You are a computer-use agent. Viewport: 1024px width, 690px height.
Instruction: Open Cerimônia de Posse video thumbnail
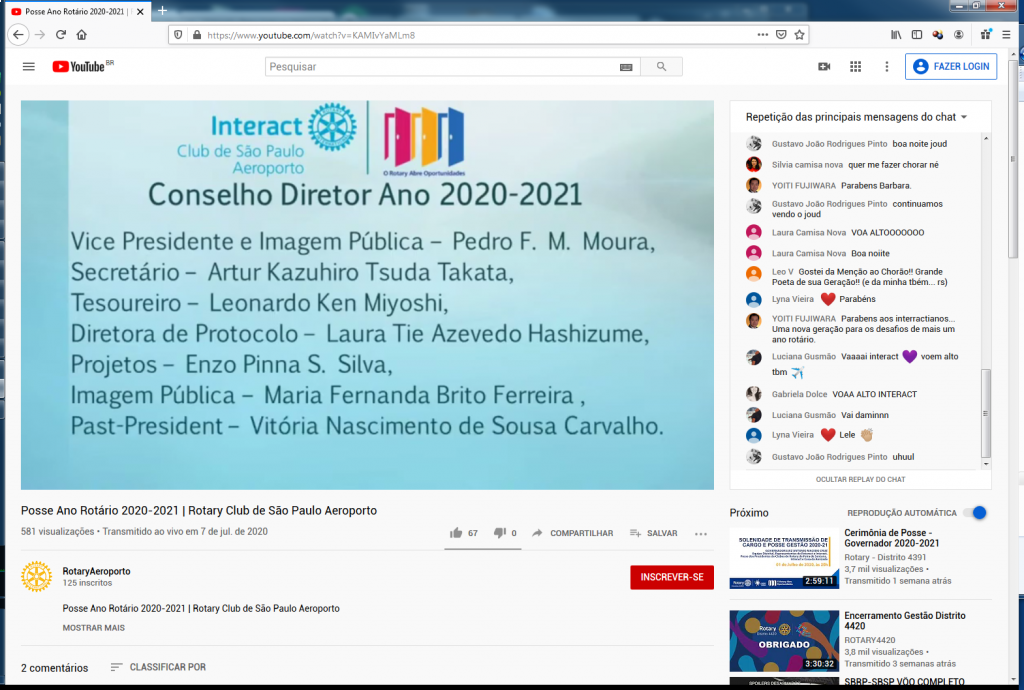(784, 558)
